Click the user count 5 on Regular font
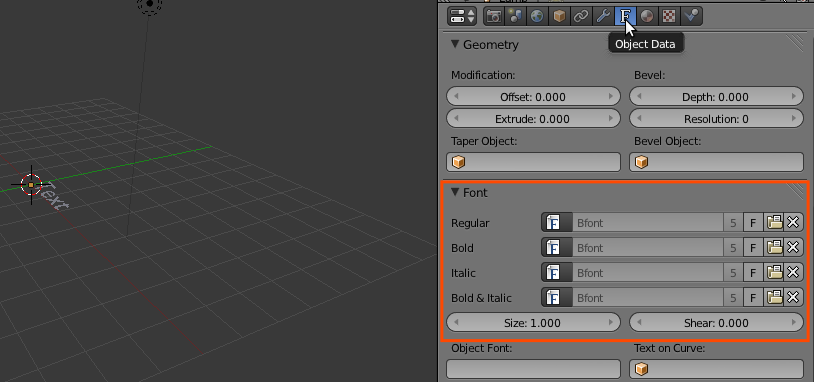 pyautogui.click(x=733, y=223)
